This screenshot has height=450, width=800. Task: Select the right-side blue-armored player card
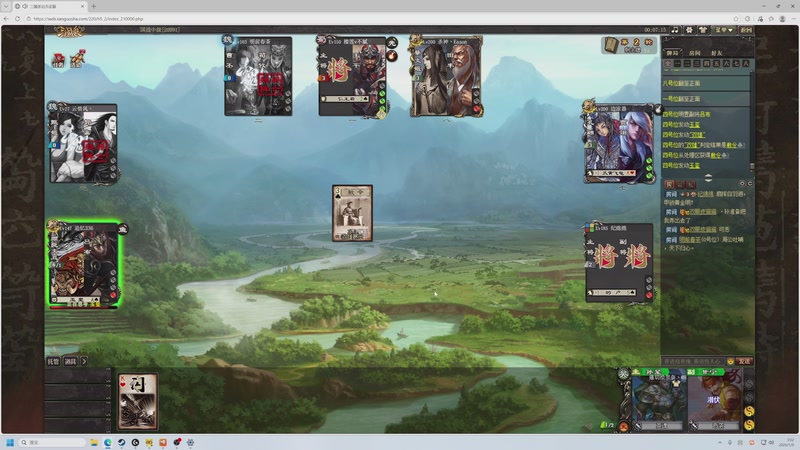(x=619, y=143)
